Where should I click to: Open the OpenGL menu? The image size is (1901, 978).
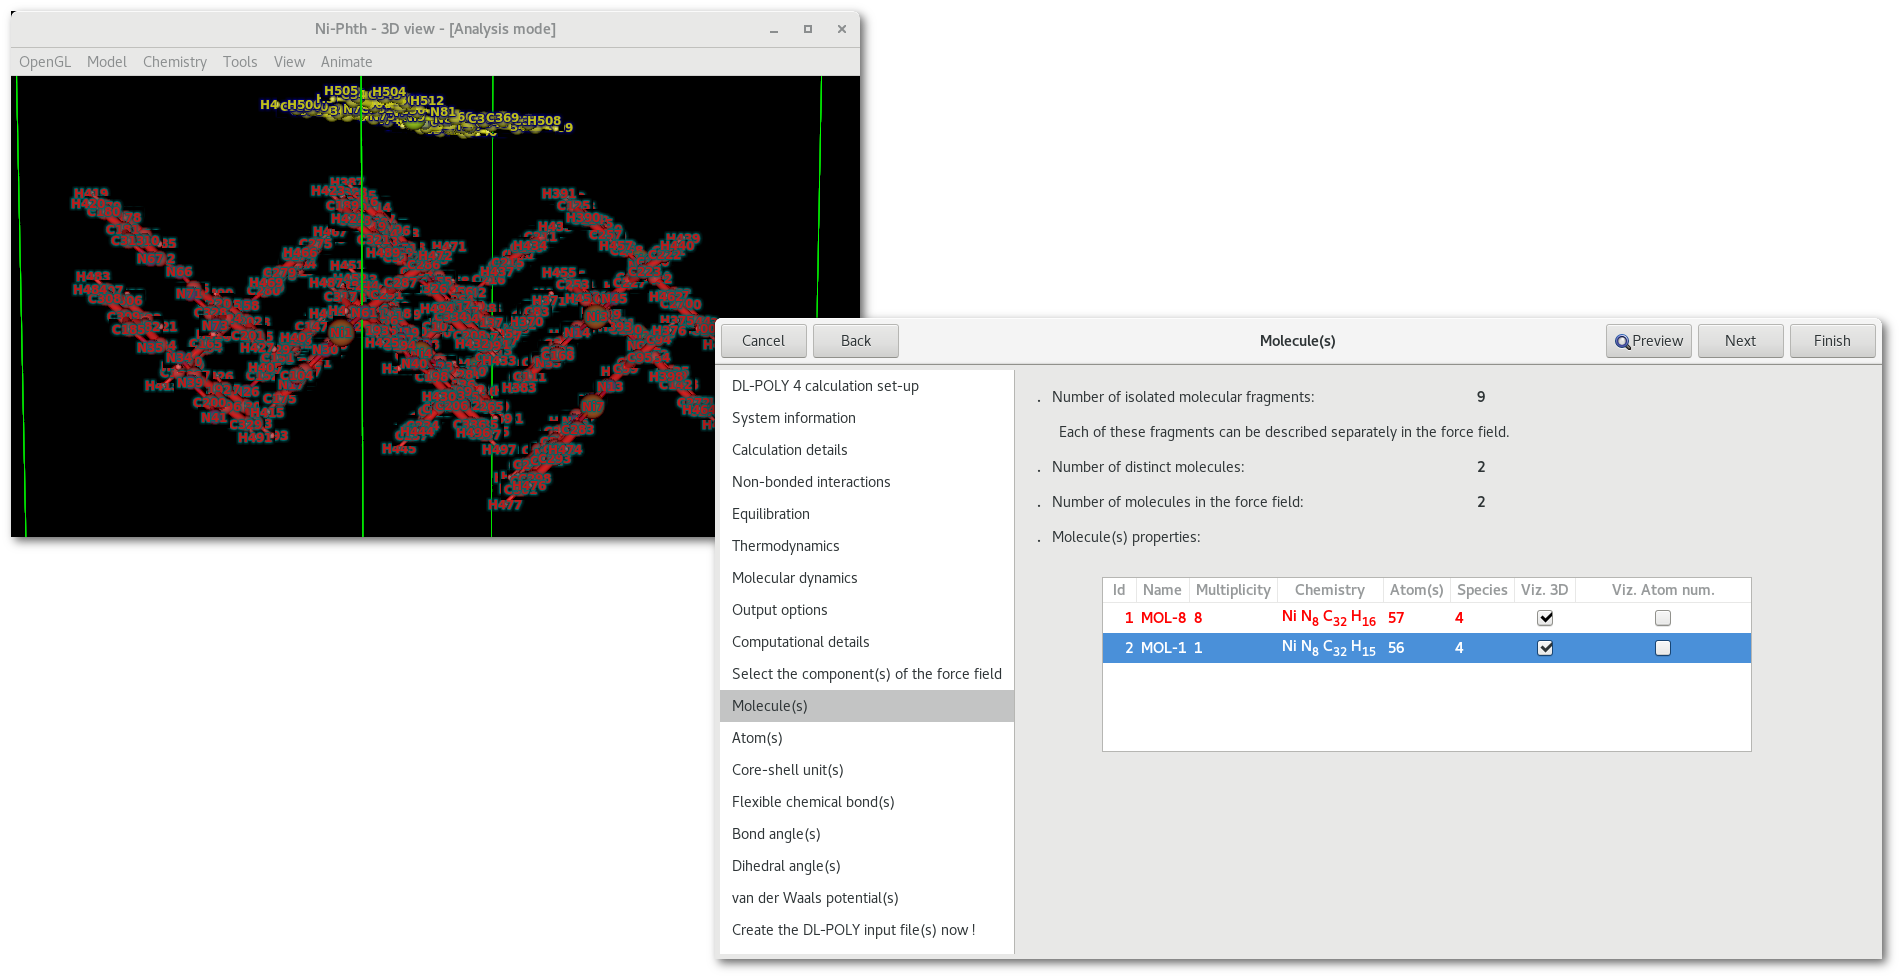coord(45,62)
